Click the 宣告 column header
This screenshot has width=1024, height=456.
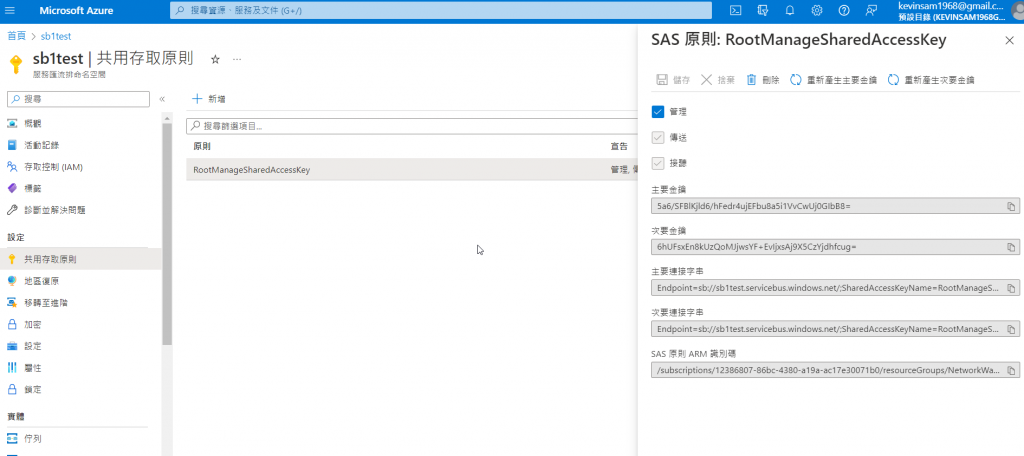coord(619,146)
